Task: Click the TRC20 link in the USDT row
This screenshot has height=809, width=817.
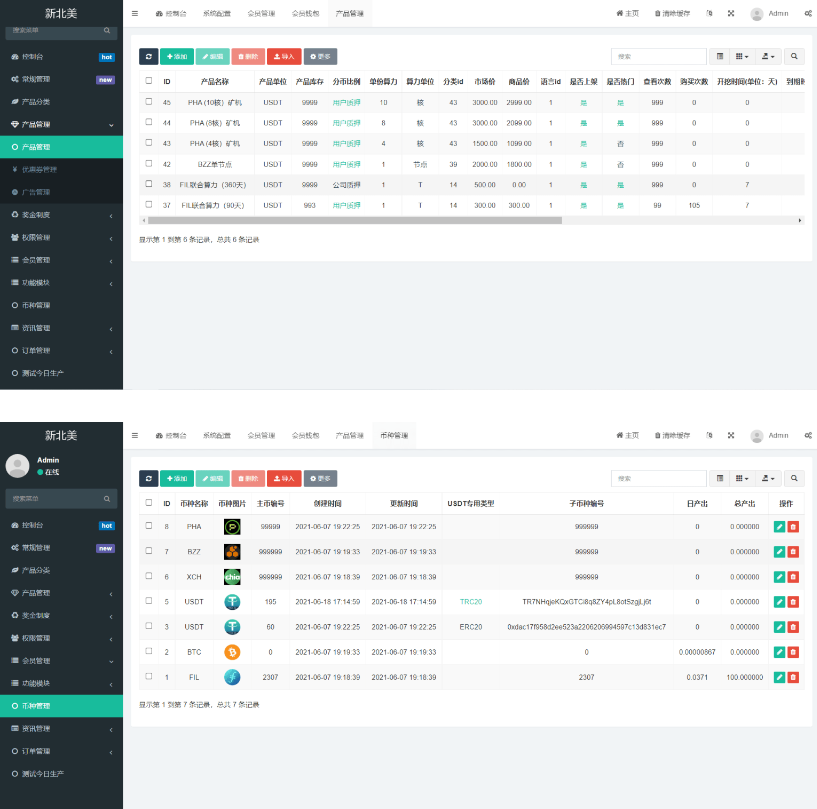Action: click(471, 602)
